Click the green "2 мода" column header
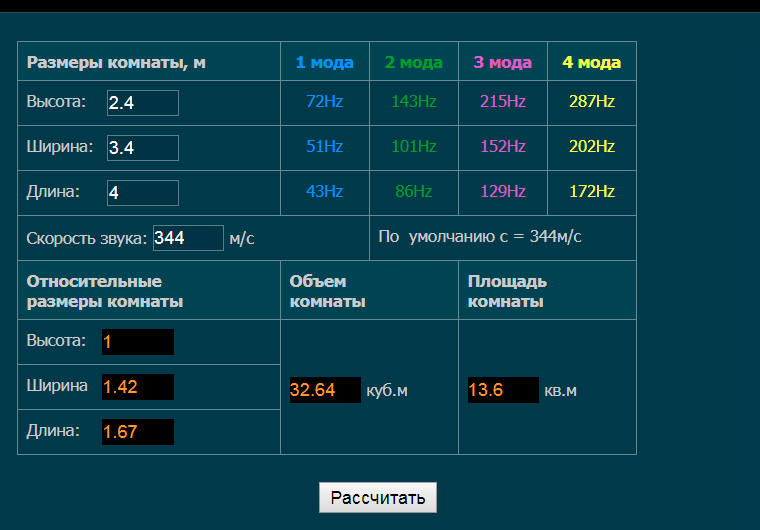This screenshot has height=530, width=760. (413, 62)
